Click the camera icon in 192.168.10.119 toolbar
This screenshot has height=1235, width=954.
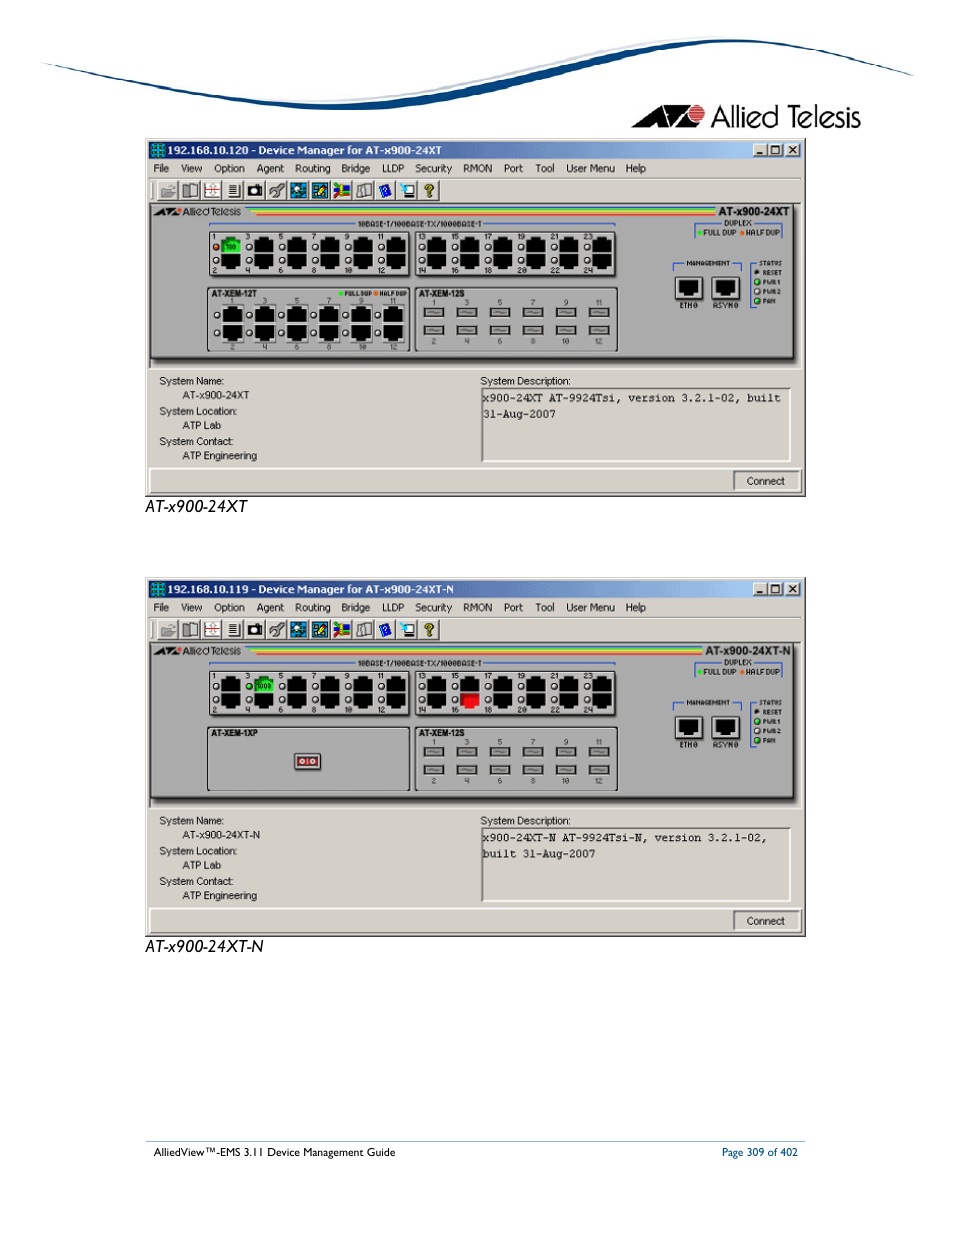coord(255,629)
